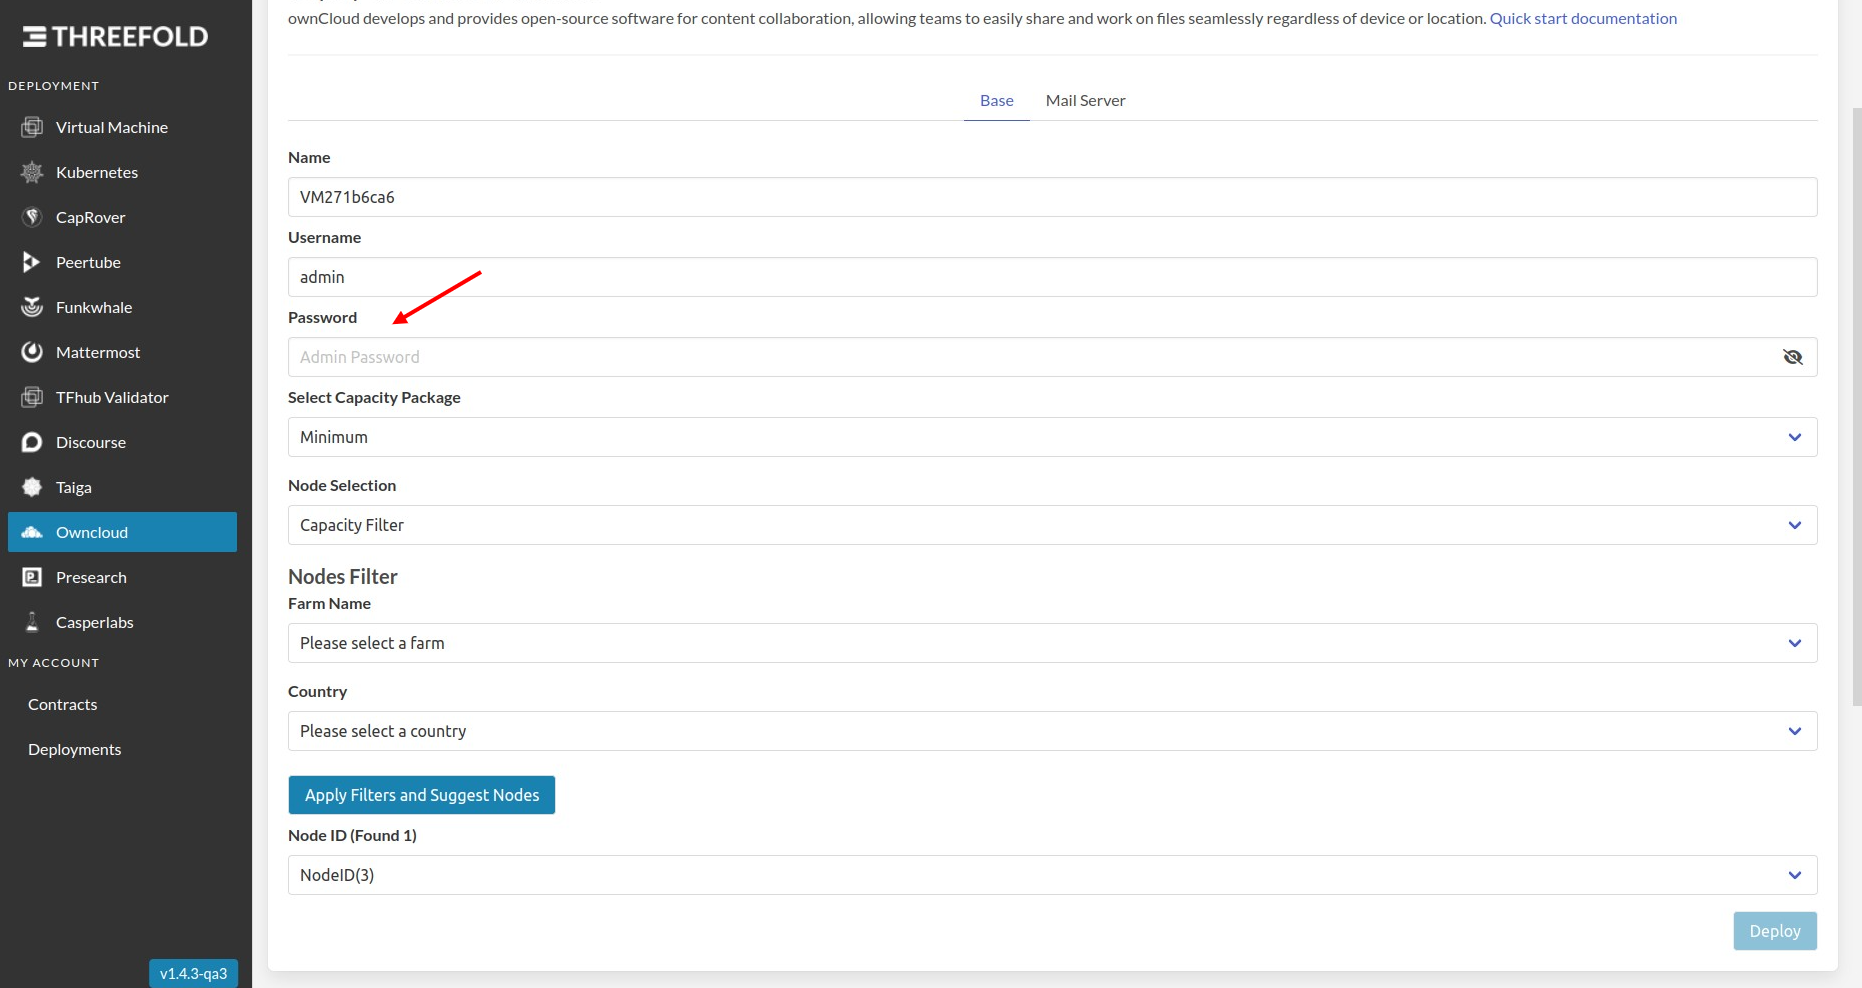
Task: Open the Quick start documentation link
Action: (x=1584, y=18)
